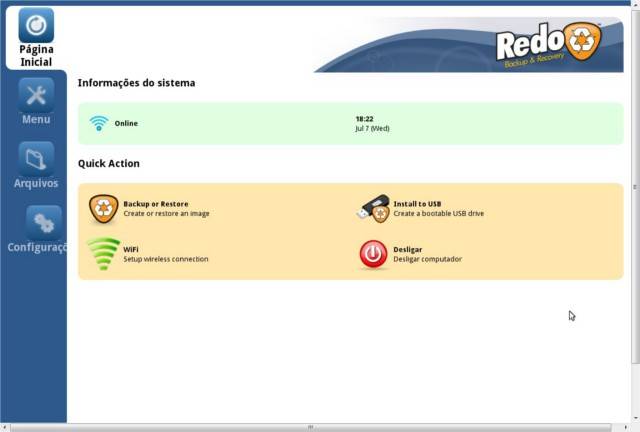This screenshot has width=640, height=432.
Task: Click the Configurações label in sidebar
Action: [37, 247]
